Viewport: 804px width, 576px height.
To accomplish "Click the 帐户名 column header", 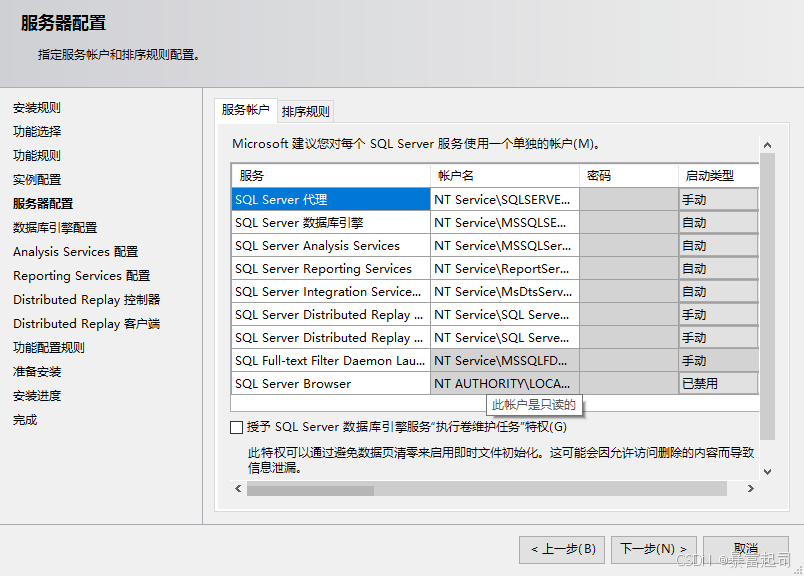I will pyautogui.click(x=504, y=175).
